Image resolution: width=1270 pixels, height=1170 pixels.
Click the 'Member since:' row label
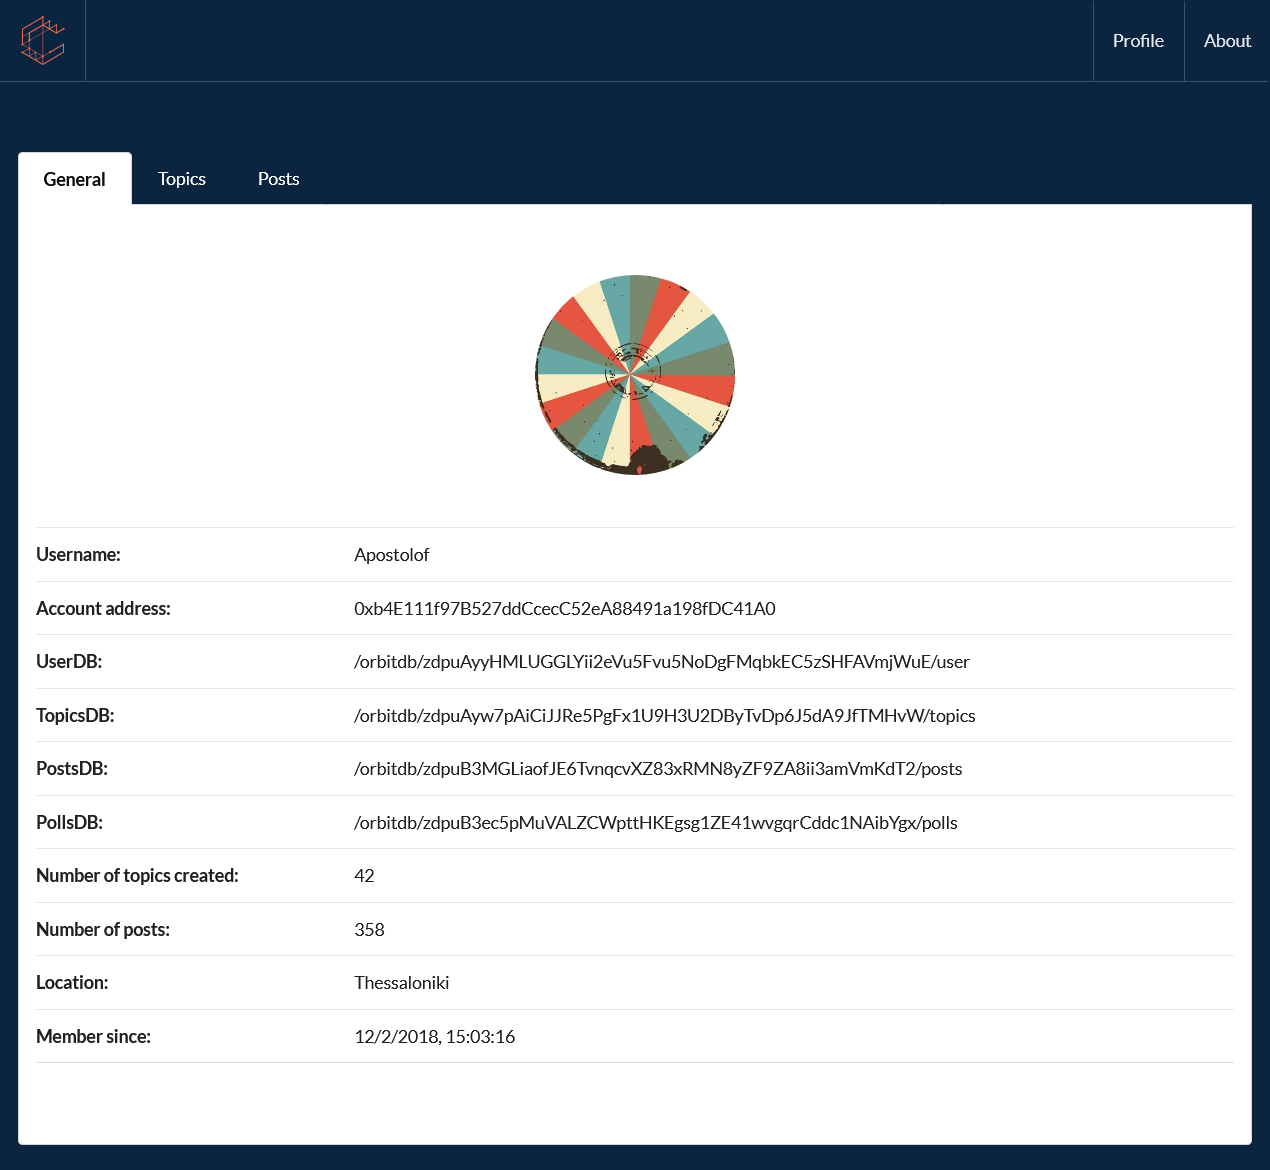coord(93,1037)
